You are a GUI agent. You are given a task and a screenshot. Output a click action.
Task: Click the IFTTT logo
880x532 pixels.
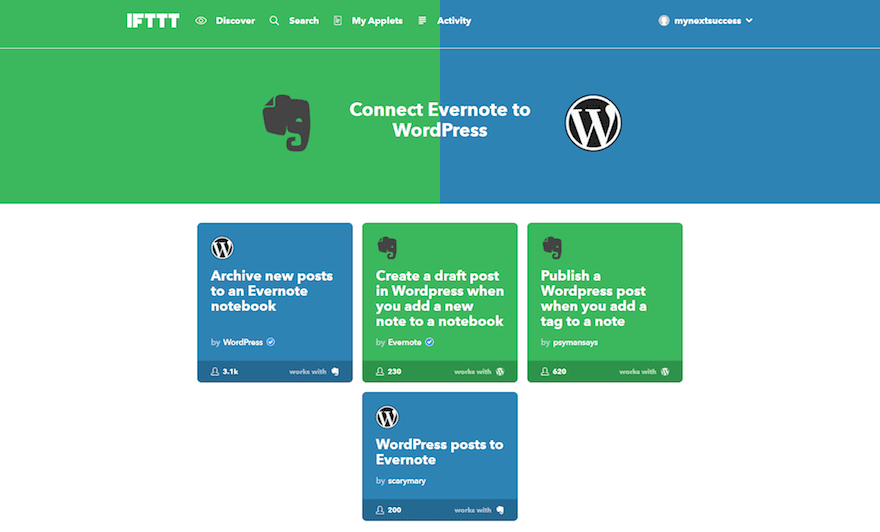[153, 21]
